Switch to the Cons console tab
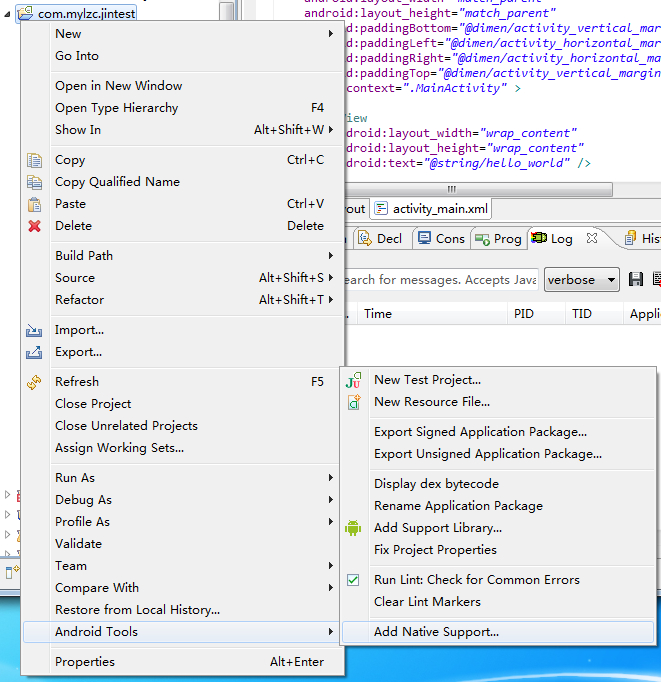This screenshot has width=661, height=682. 441,239
